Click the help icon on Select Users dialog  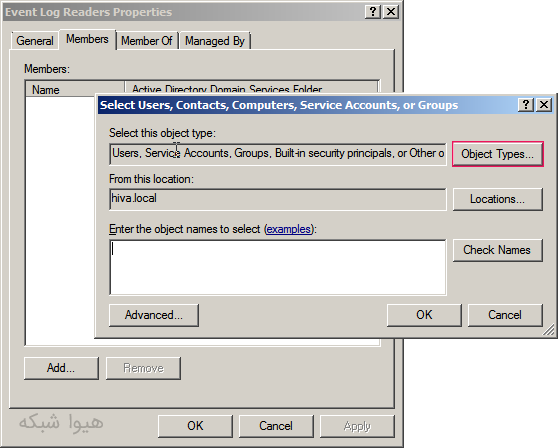tap(526, 105)
